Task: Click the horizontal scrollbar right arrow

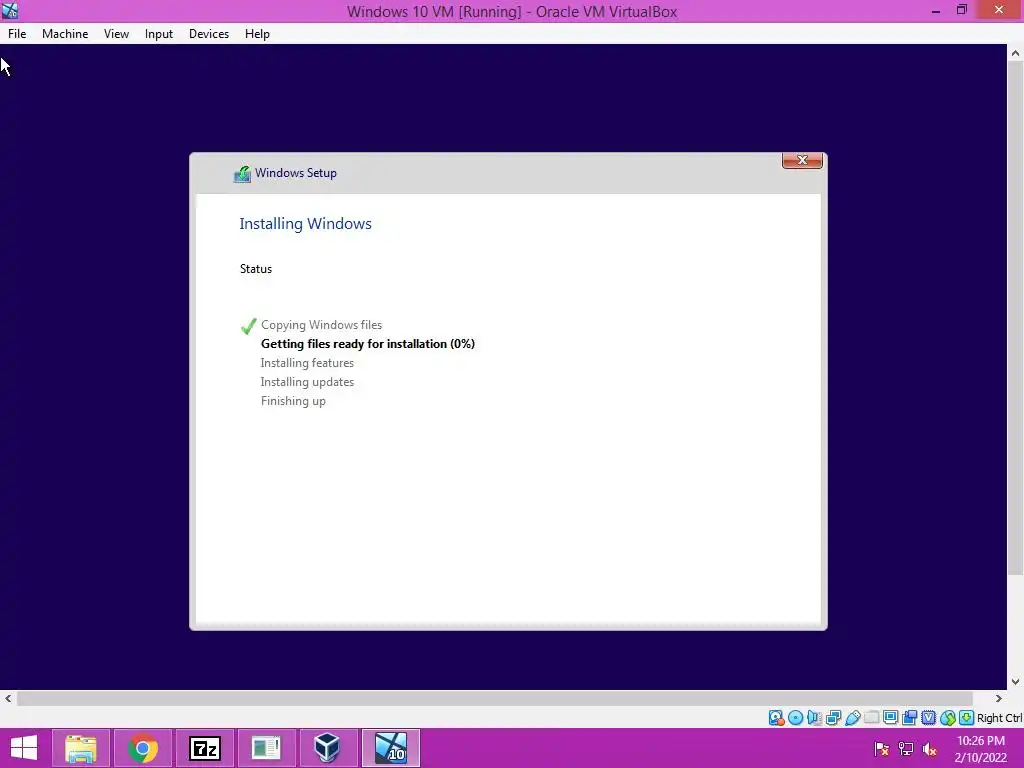Action: [999, 698]
